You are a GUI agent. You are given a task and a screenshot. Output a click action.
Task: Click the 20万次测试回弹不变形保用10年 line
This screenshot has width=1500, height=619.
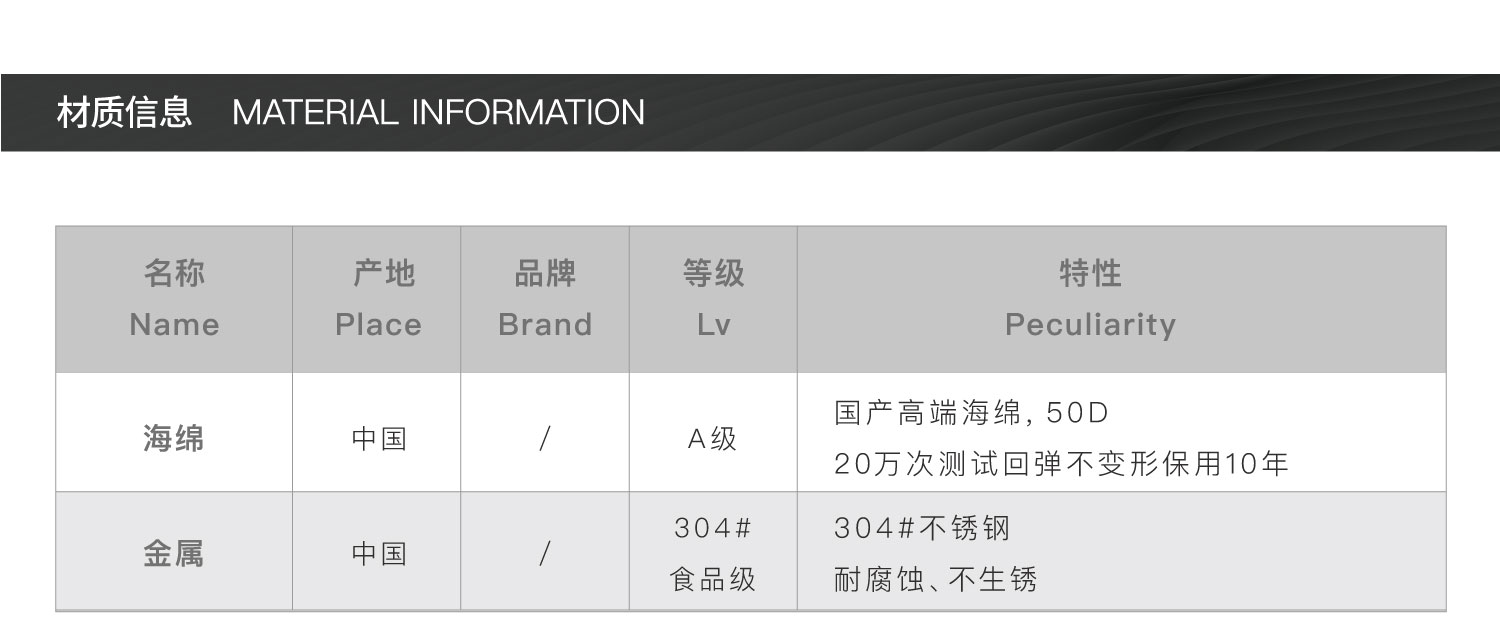click(1061, 464)
